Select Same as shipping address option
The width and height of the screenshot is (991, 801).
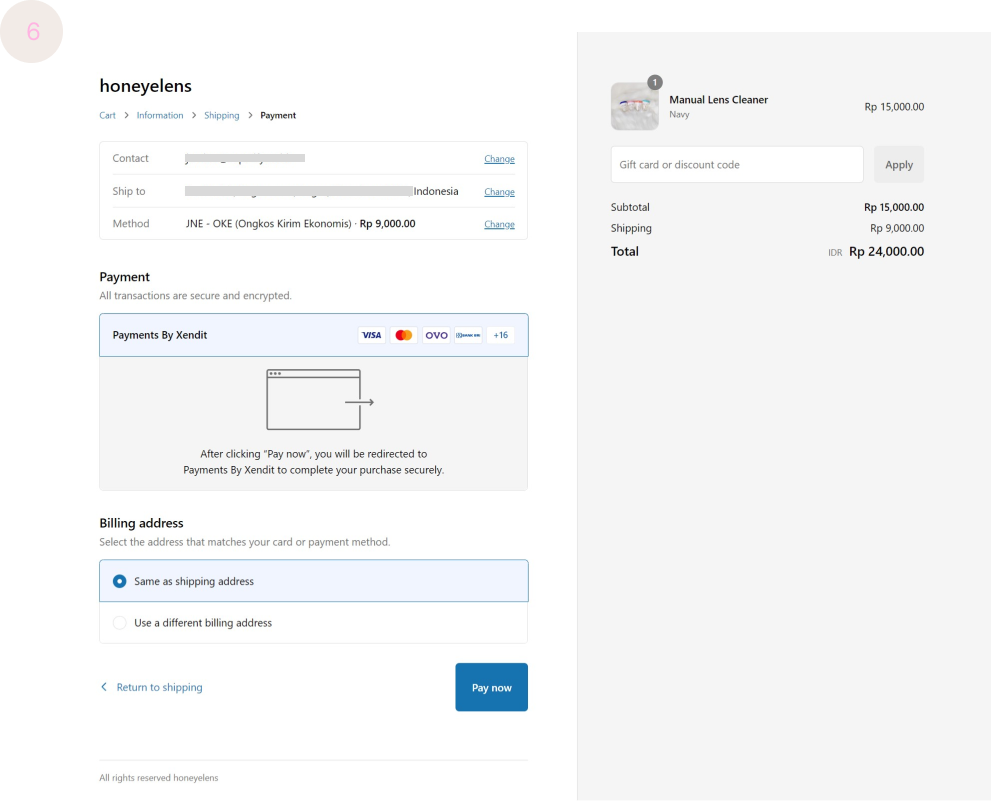(120, 581)
